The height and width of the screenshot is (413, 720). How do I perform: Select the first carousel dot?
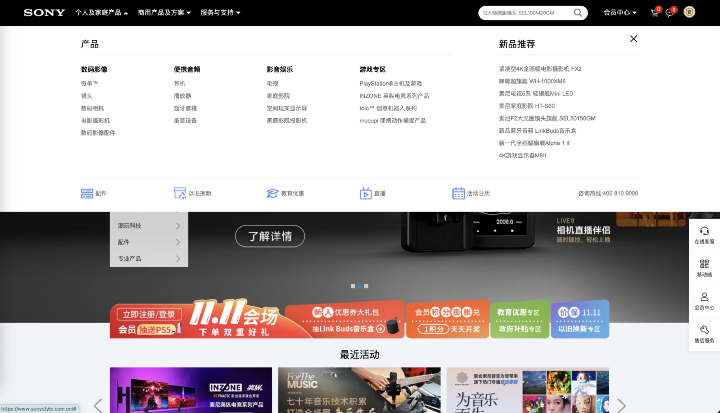(x=353, y=286)
